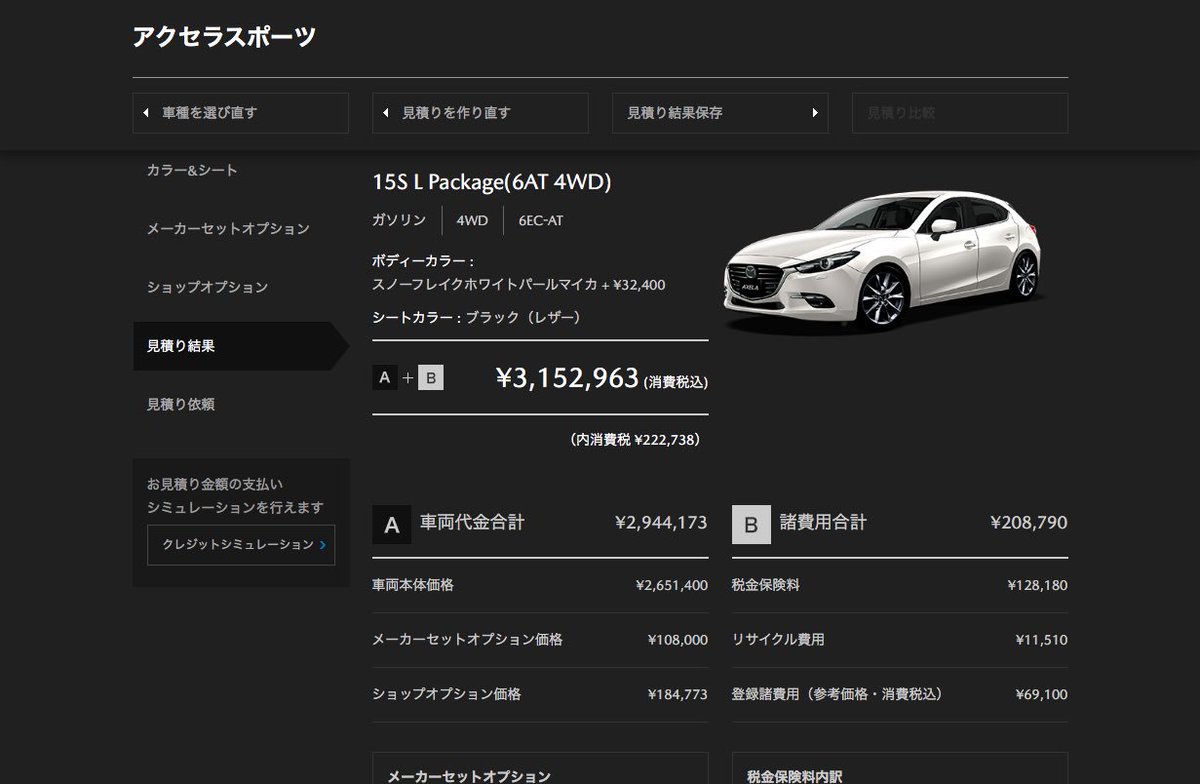This screenshot has width=1200, height=784.
Task: Click the ¥128,180 value
Action: click(x=1037, y=585)
